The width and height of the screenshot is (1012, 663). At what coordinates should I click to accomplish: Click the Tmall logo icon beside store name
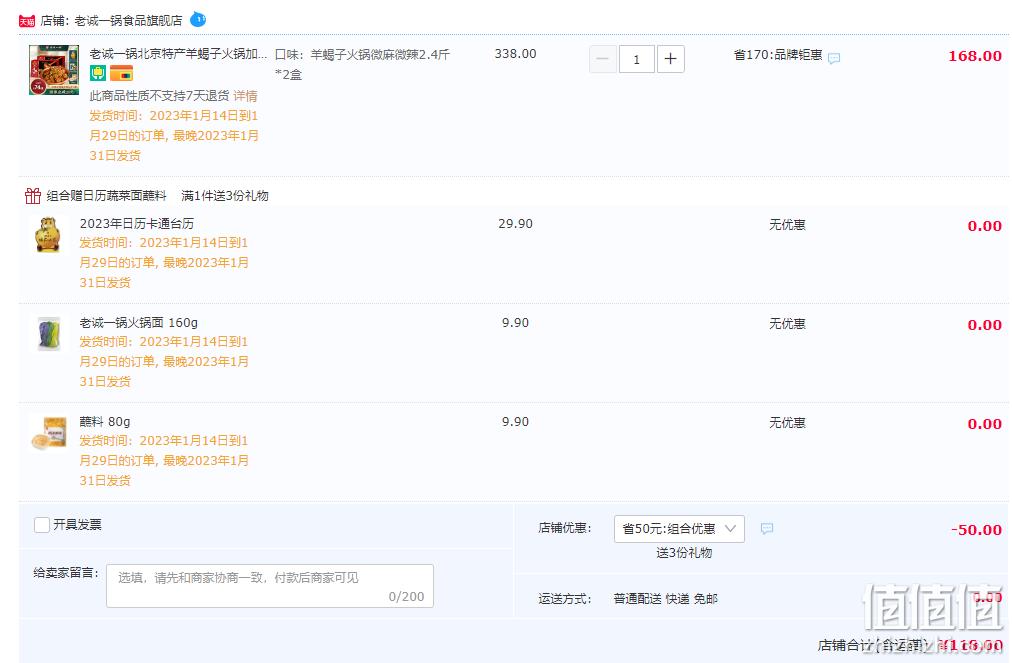point(26,21)
